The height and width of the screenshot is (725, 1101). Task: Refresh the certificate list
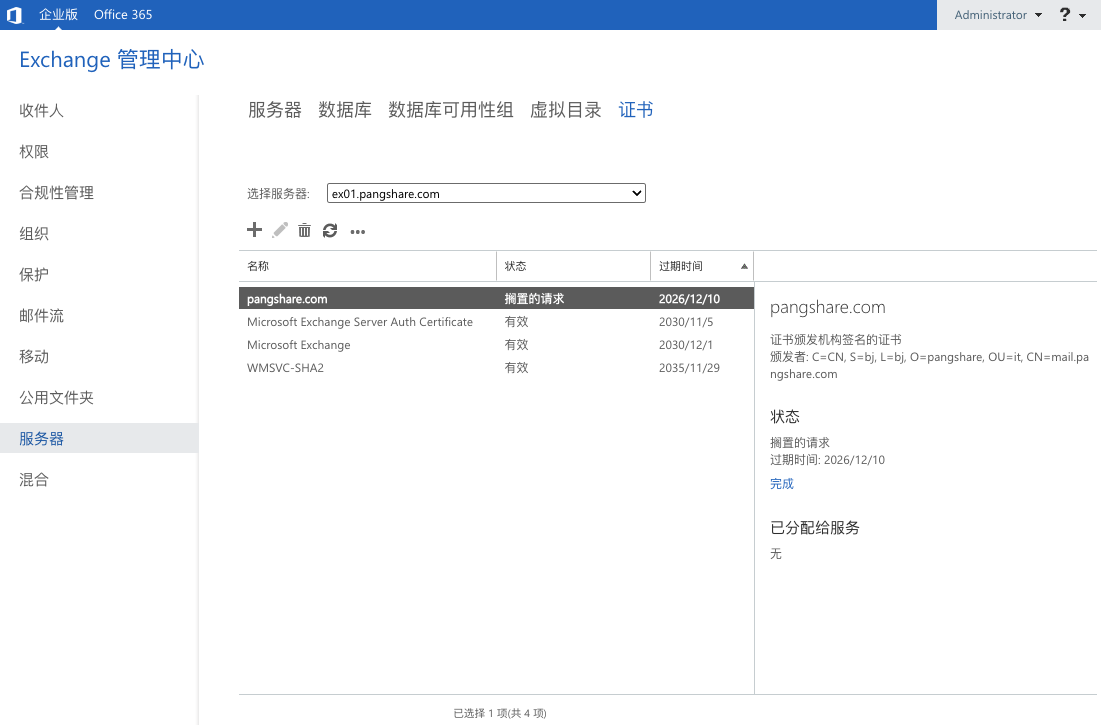(330, 230)
